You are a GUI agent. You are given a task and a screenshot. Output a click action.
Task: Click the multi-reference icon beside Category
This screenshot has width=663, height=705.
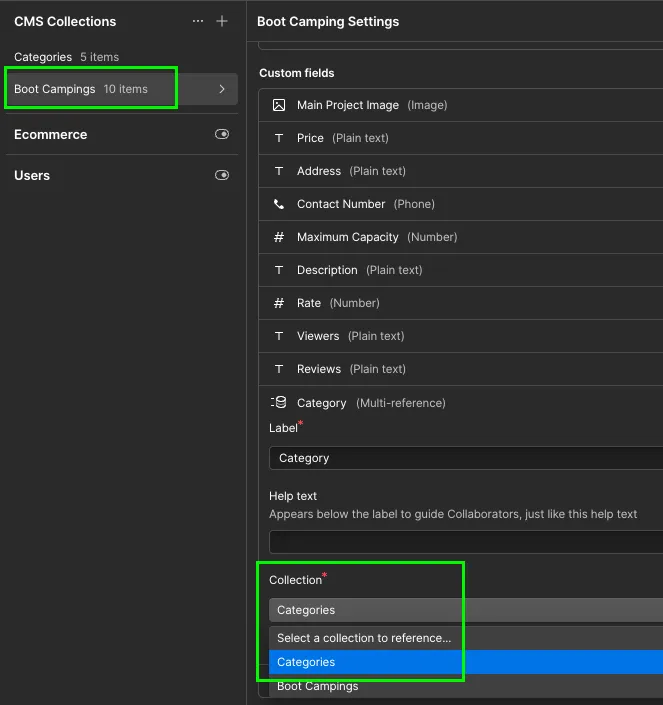(279, 402)
